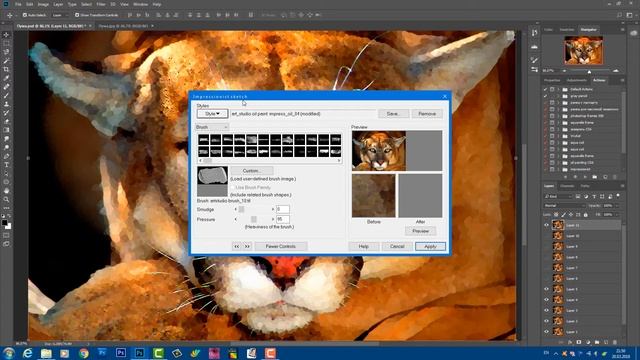Open the Opacity value dropdown arrow
Image resolution: width=640 pixels, height=360 pixels.
[618, 205]
